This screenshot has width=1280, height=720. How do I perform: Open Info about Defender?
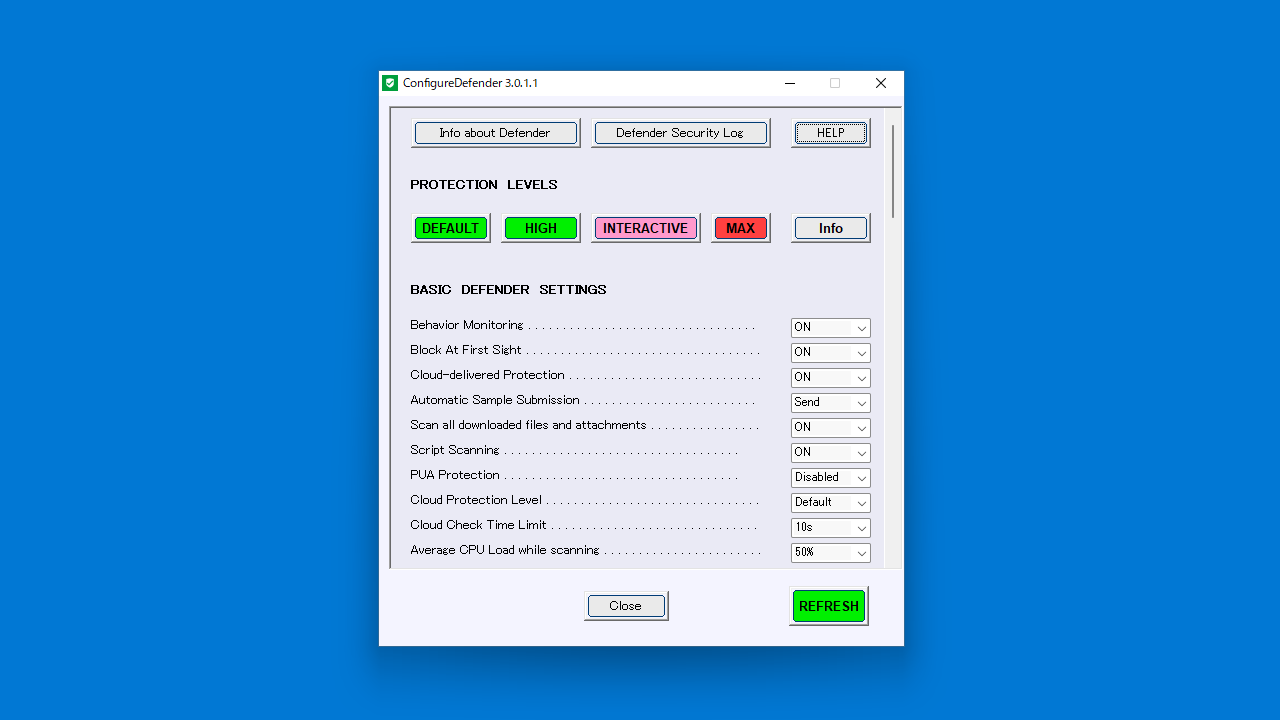(x=495, y=133)
